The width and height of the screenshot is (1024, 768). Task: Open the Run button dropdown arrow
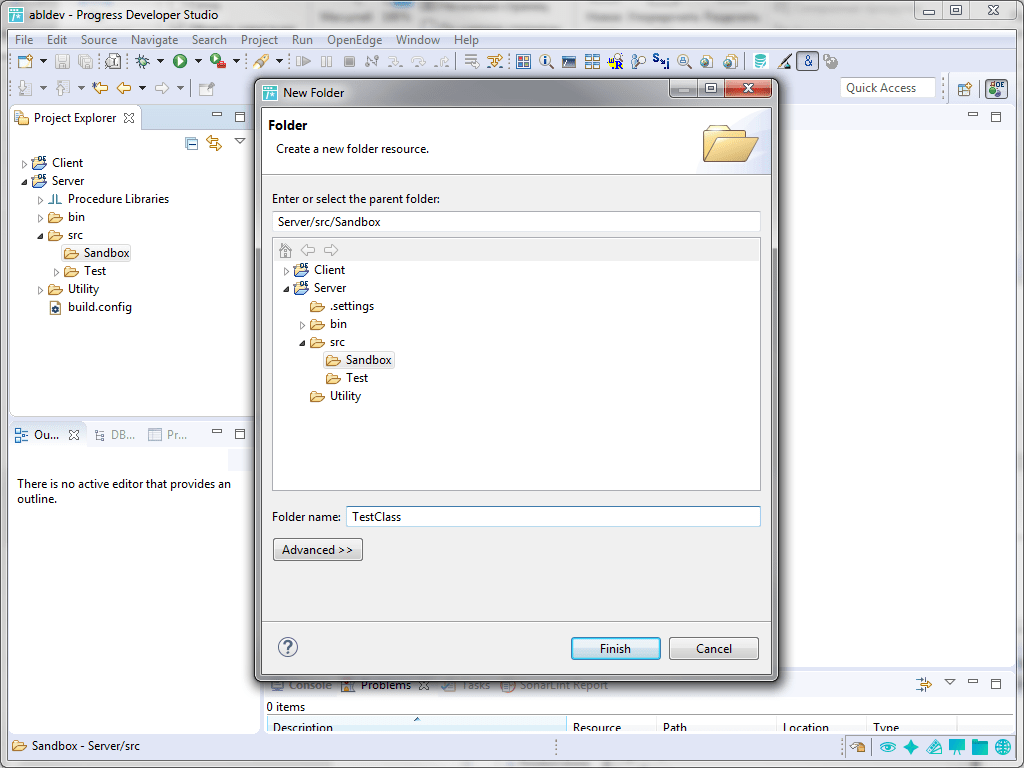(198, 61)
